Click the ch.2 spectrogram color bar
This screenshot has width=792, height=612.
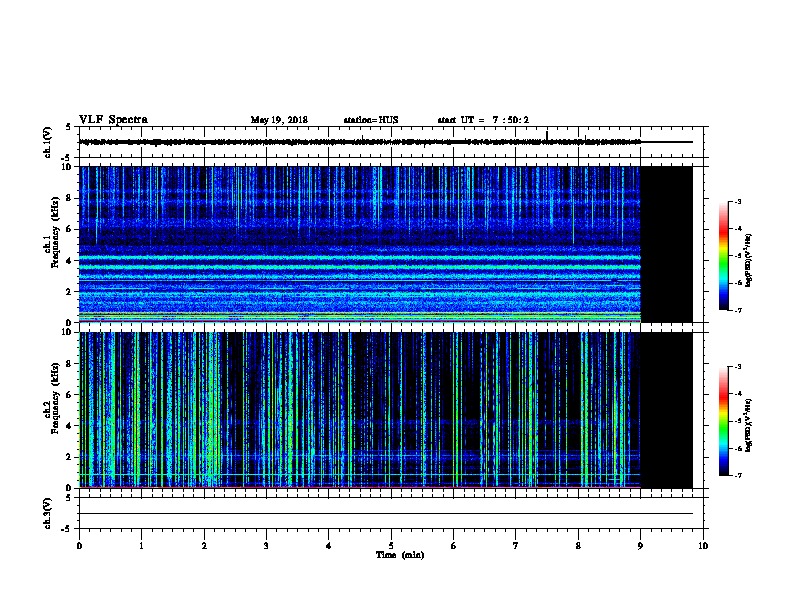click(x=723, y=421)
